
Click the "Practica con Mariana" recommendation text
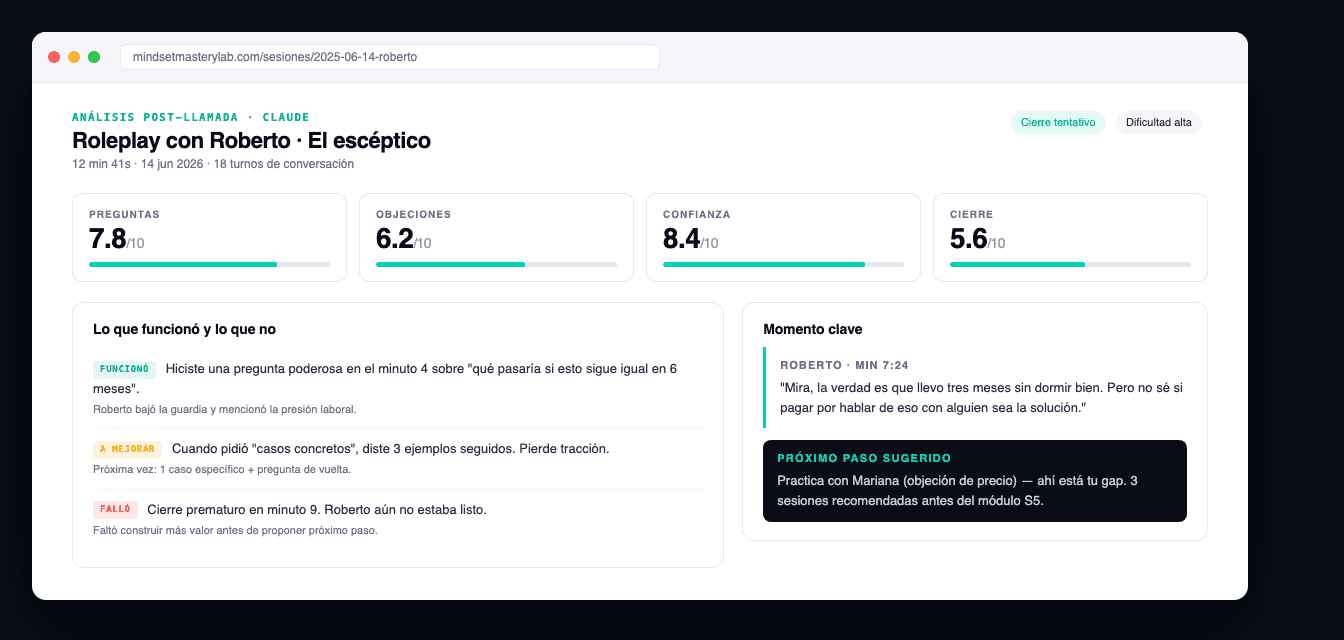pos(957,491)
